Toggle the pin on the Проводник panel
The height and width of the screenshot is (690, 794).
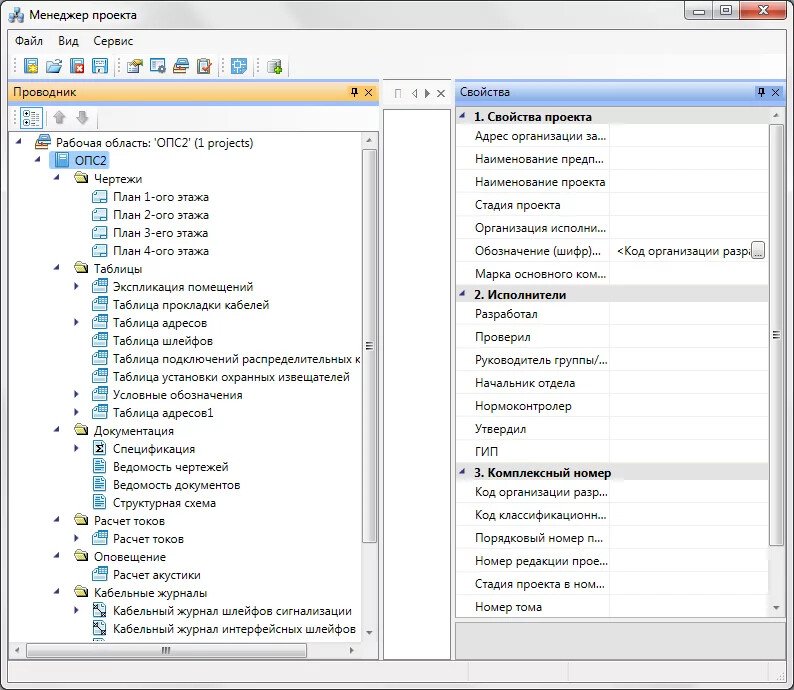coord(353,92)
